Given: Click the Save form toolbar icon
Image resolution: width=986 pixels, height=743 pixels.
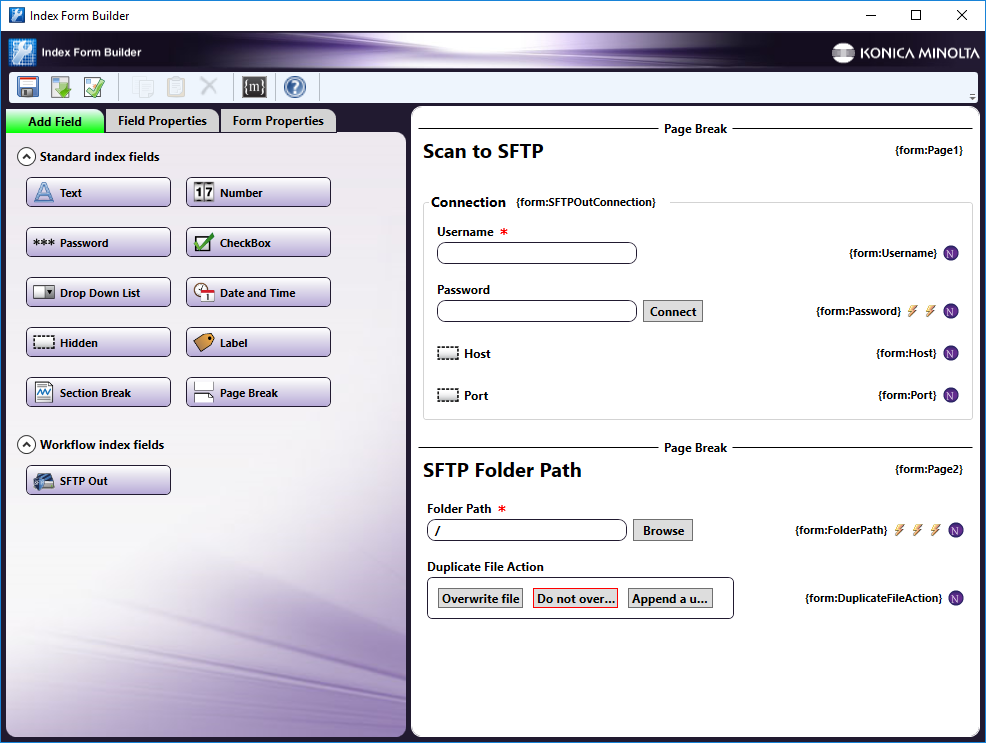Looking at the screenshot, I should (x=28, y=87).
